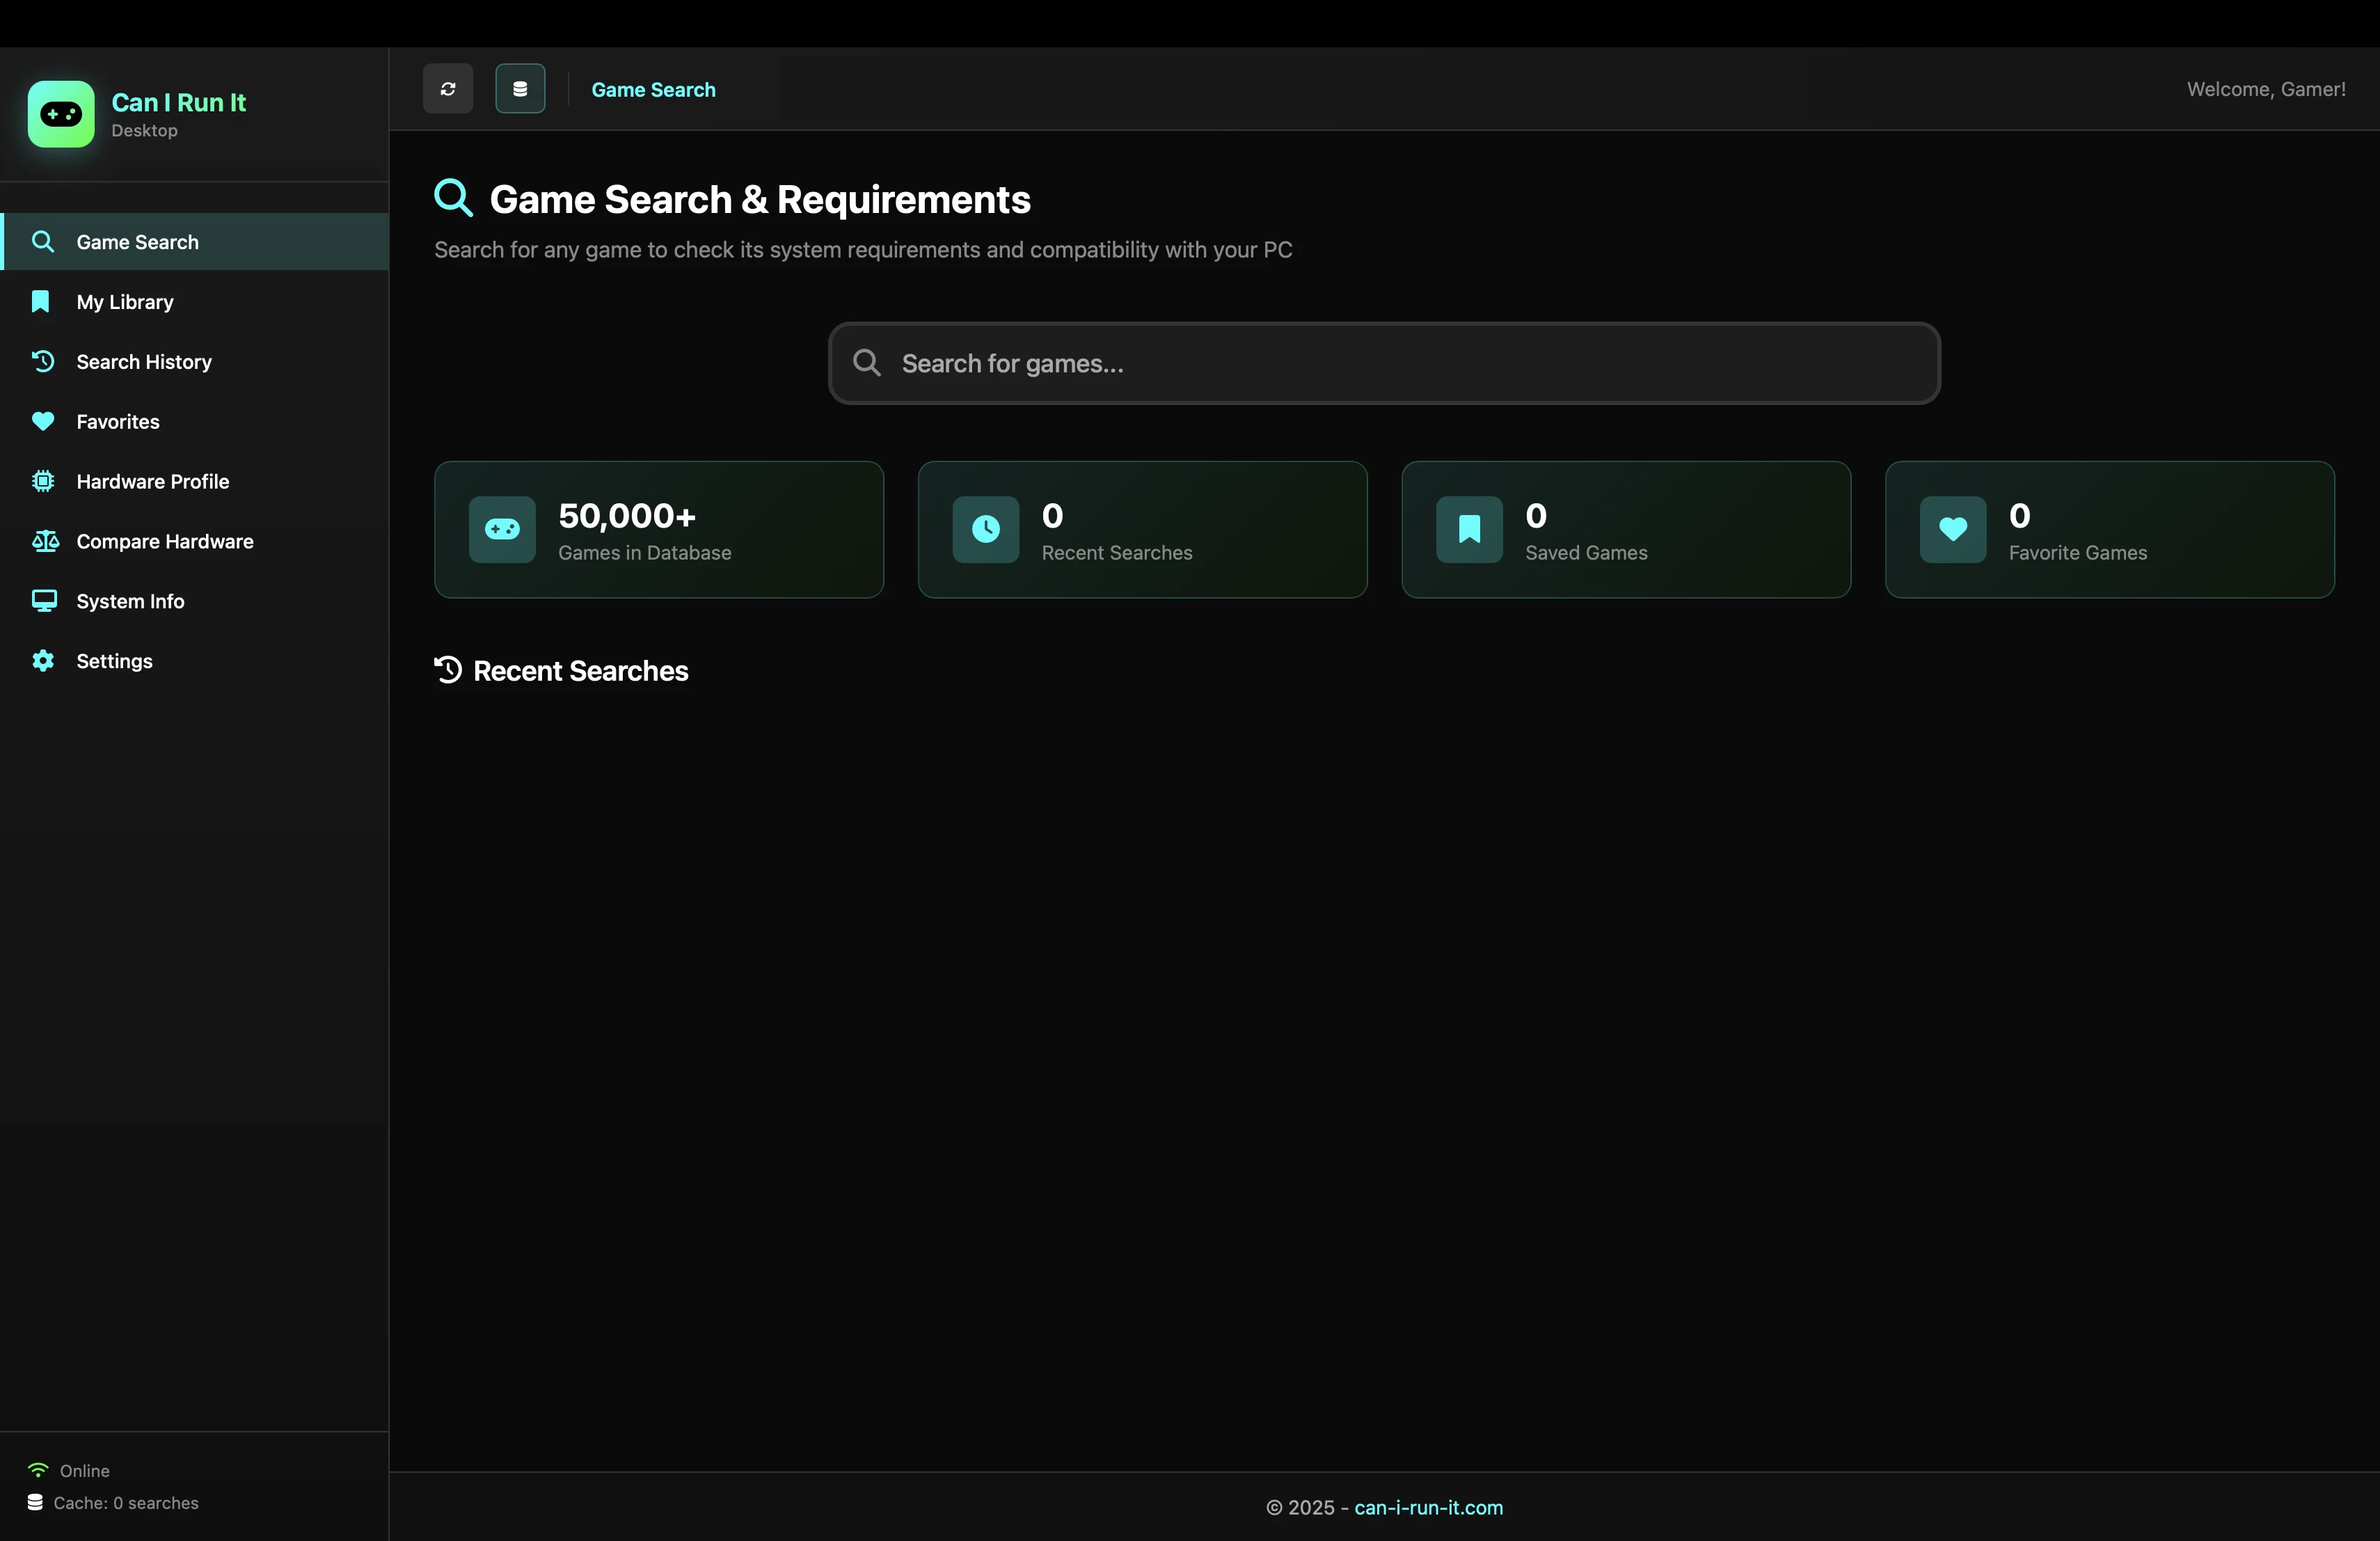Click the Game Search & Requirements heading
The height and width of the screenshot is (1541, 2380).
pyautogui.click(x=760, y=199)
